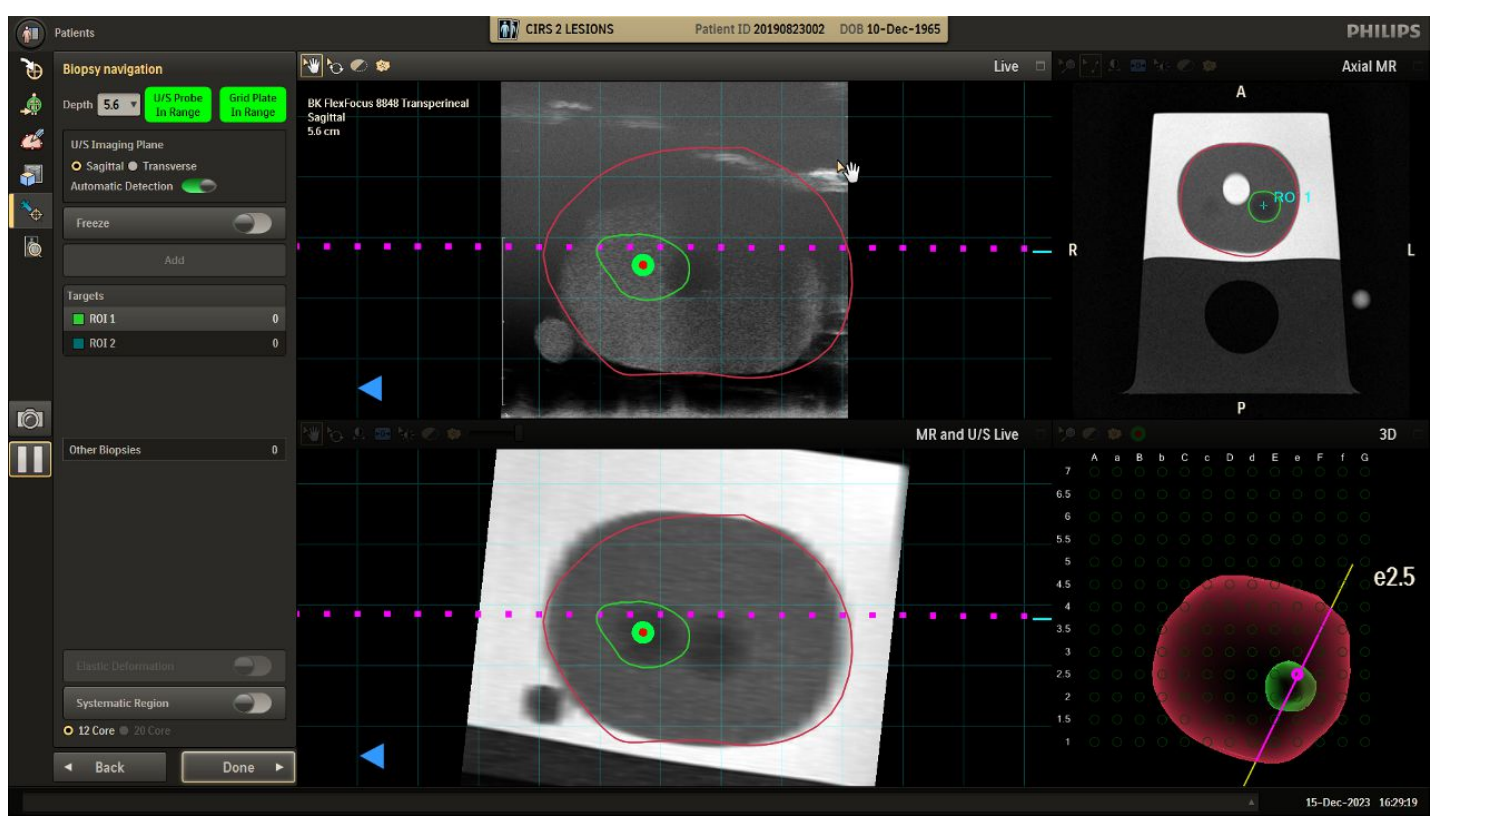The image size is (1488, 825).
Task: Select ROI 2 in the Targets list
Action: (174, 343)
